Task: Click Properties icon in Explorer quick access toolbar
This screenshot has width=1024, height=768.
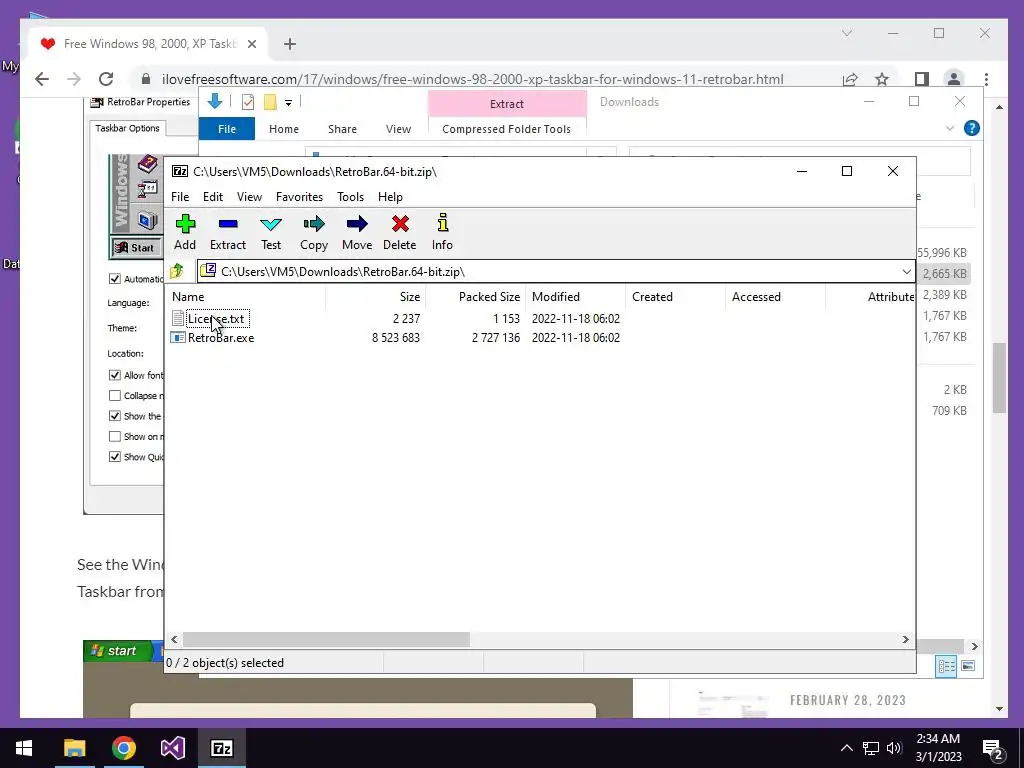Action: [x=248, y=101]
